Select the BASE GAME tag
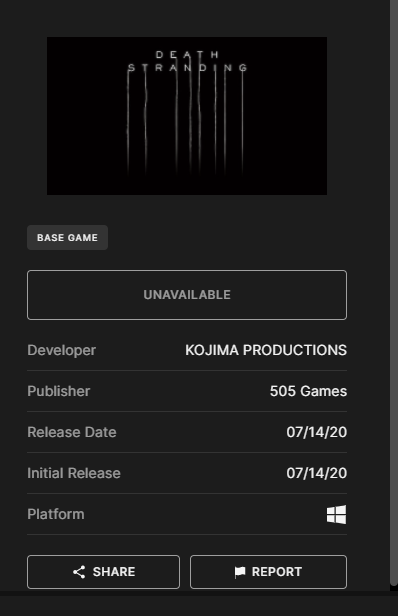This screenshot has height=616, width=398. 67,238
